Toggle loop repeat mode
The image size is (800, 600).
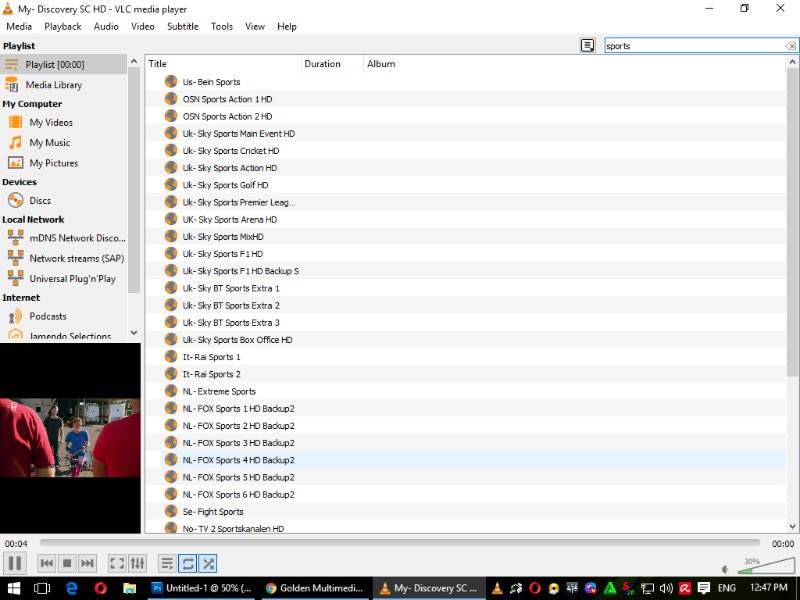tap(187, 563)
